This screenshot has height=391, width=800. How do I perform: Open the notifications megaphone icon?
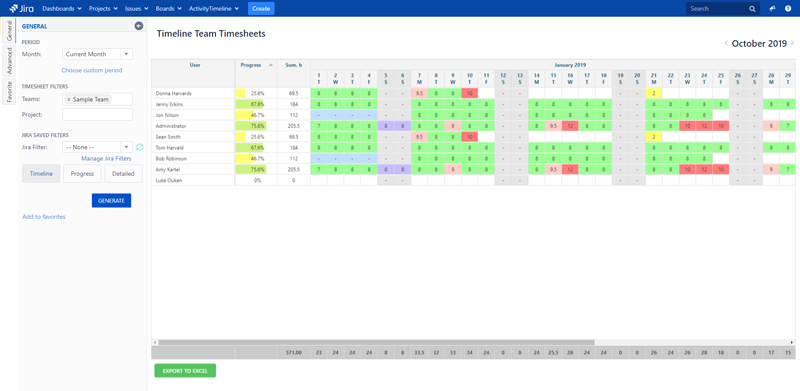pos(773,9)
